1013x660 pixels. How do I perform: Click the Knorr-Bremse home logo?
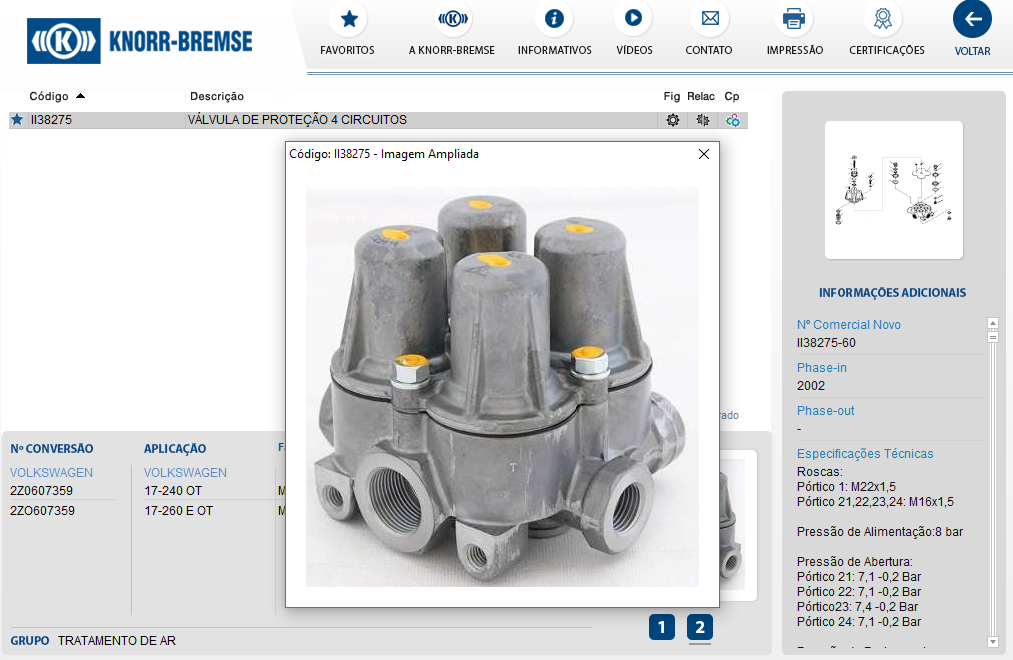click(140, 41)
